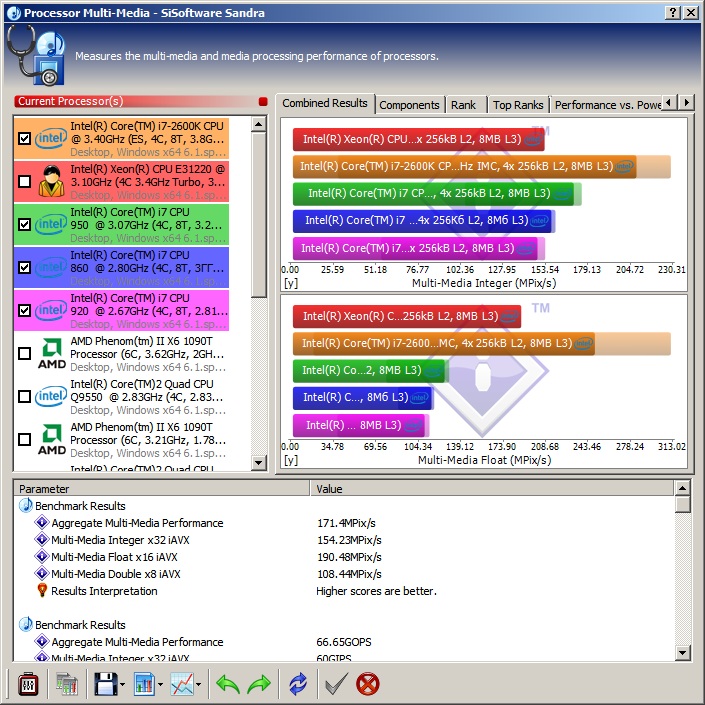Click the Intel logo of Core2 Quad Q9550
Screen dimensions: 705x705
pyautogui.click(x=51, y=396)
